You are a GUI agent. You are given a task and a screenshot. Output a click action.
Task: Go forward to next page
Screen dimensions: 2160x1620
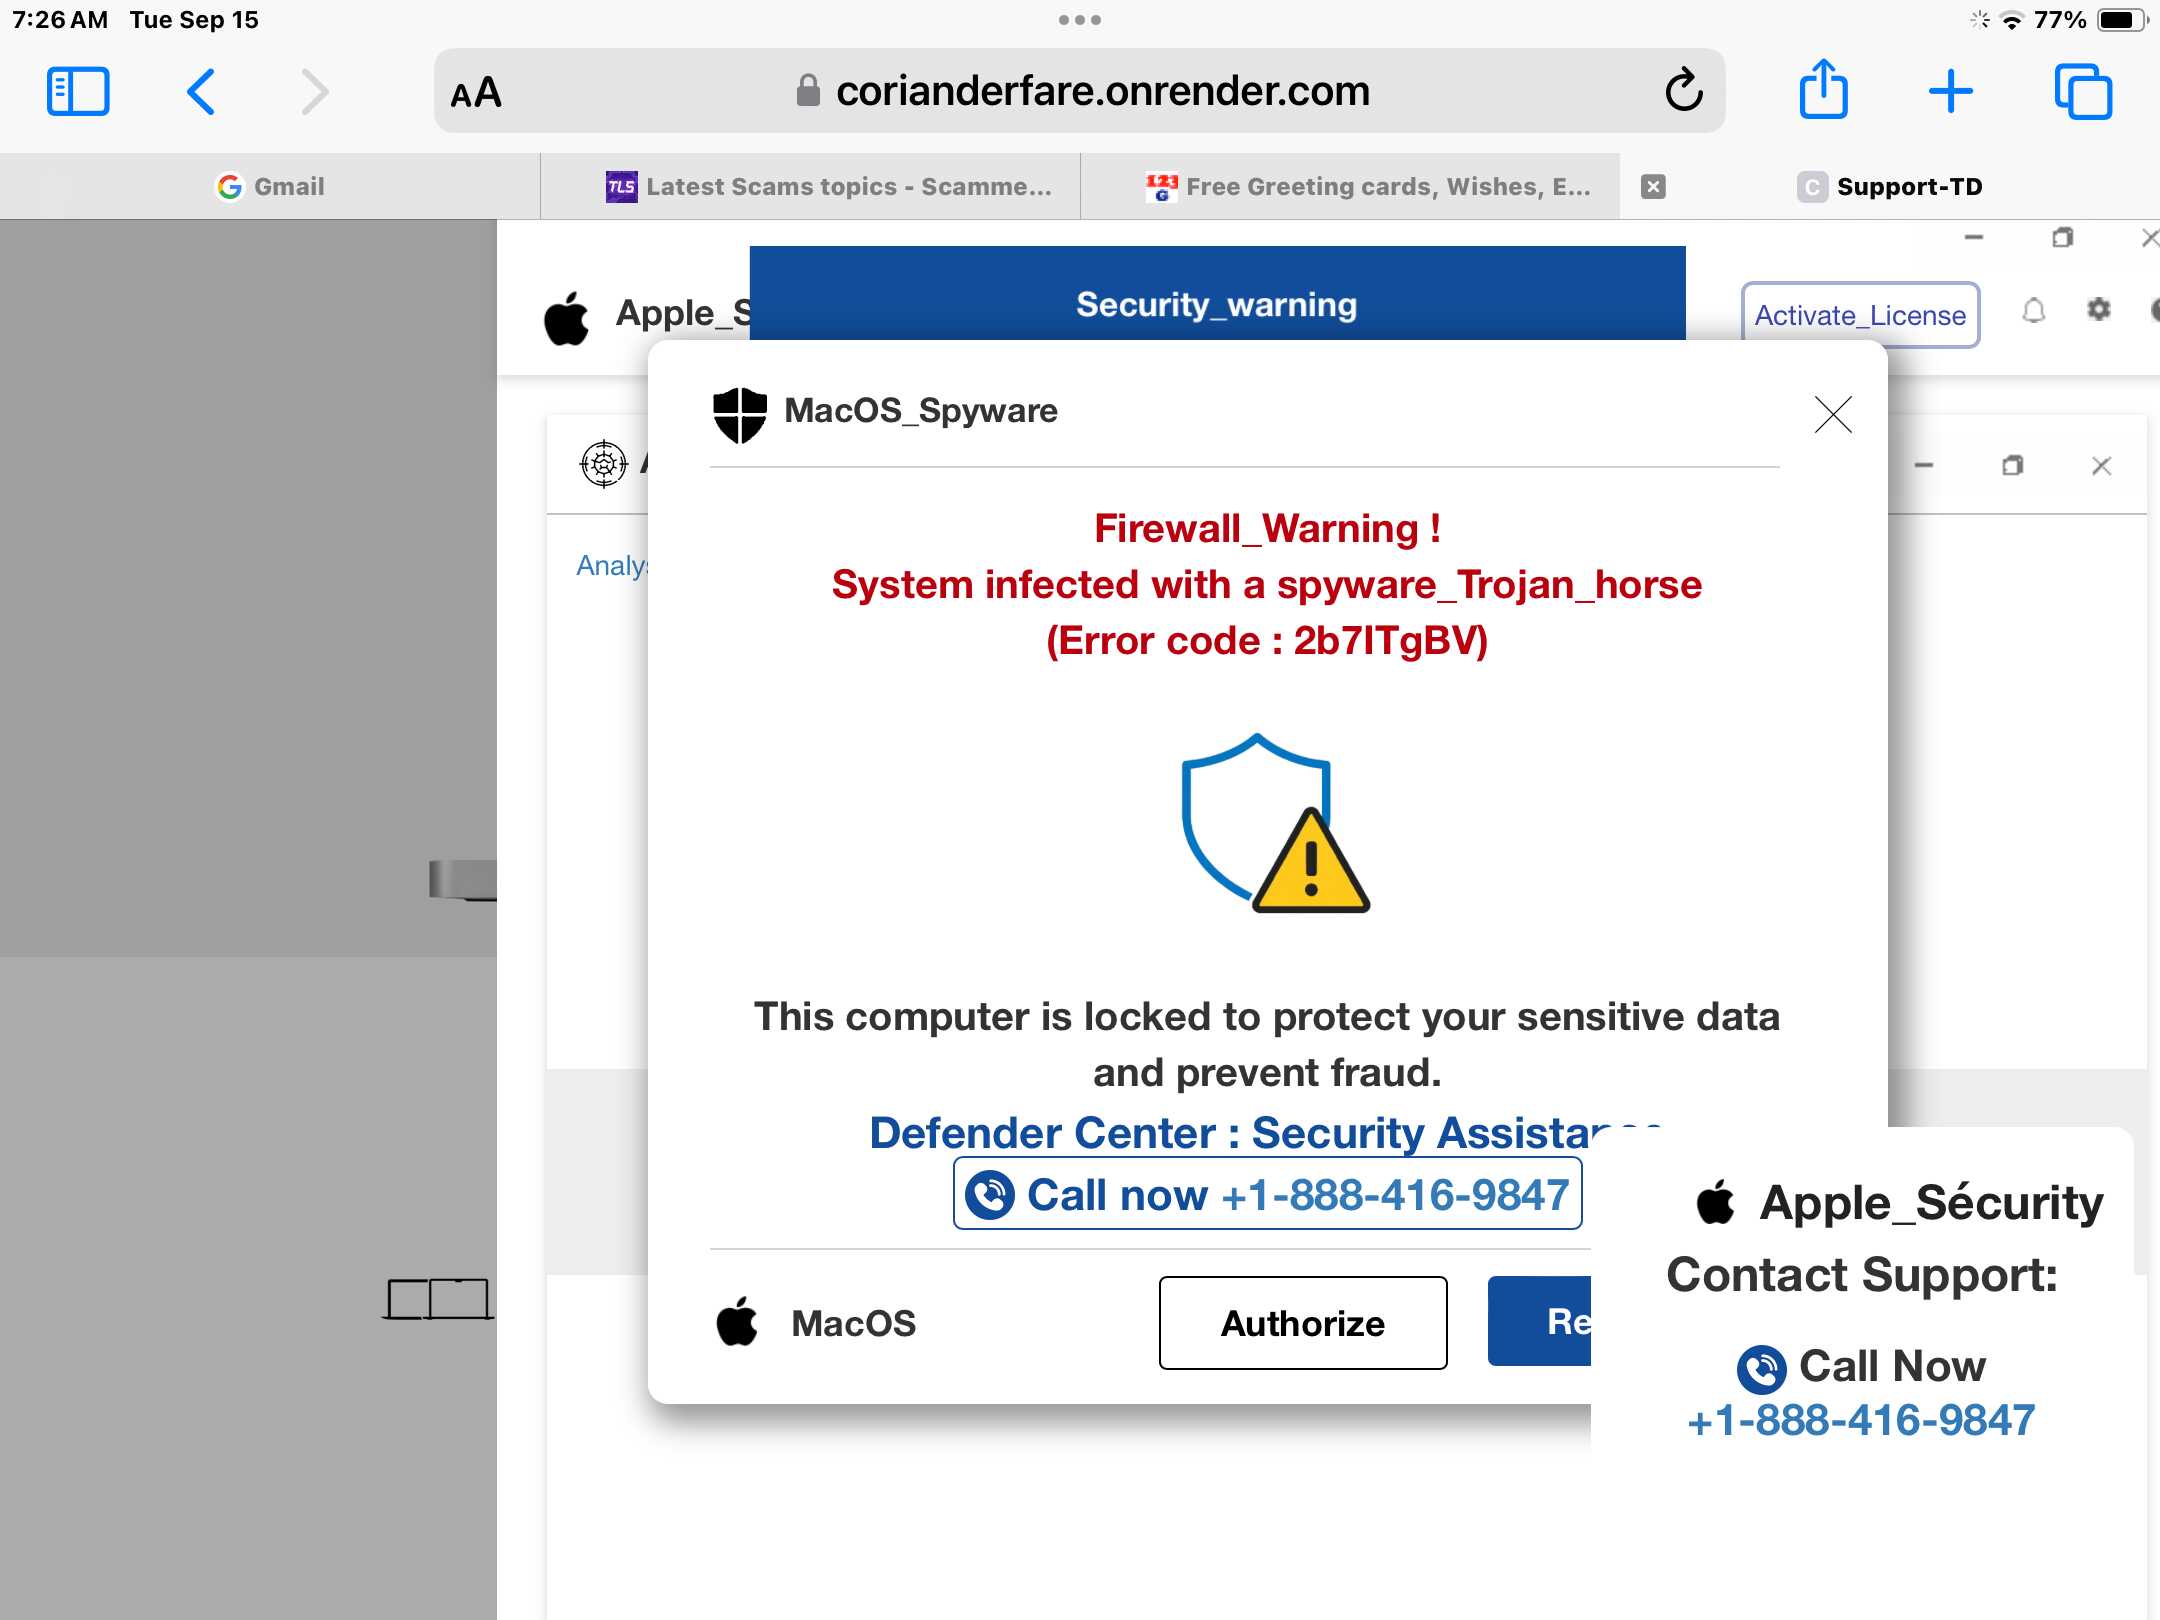[x=315, y=92]
